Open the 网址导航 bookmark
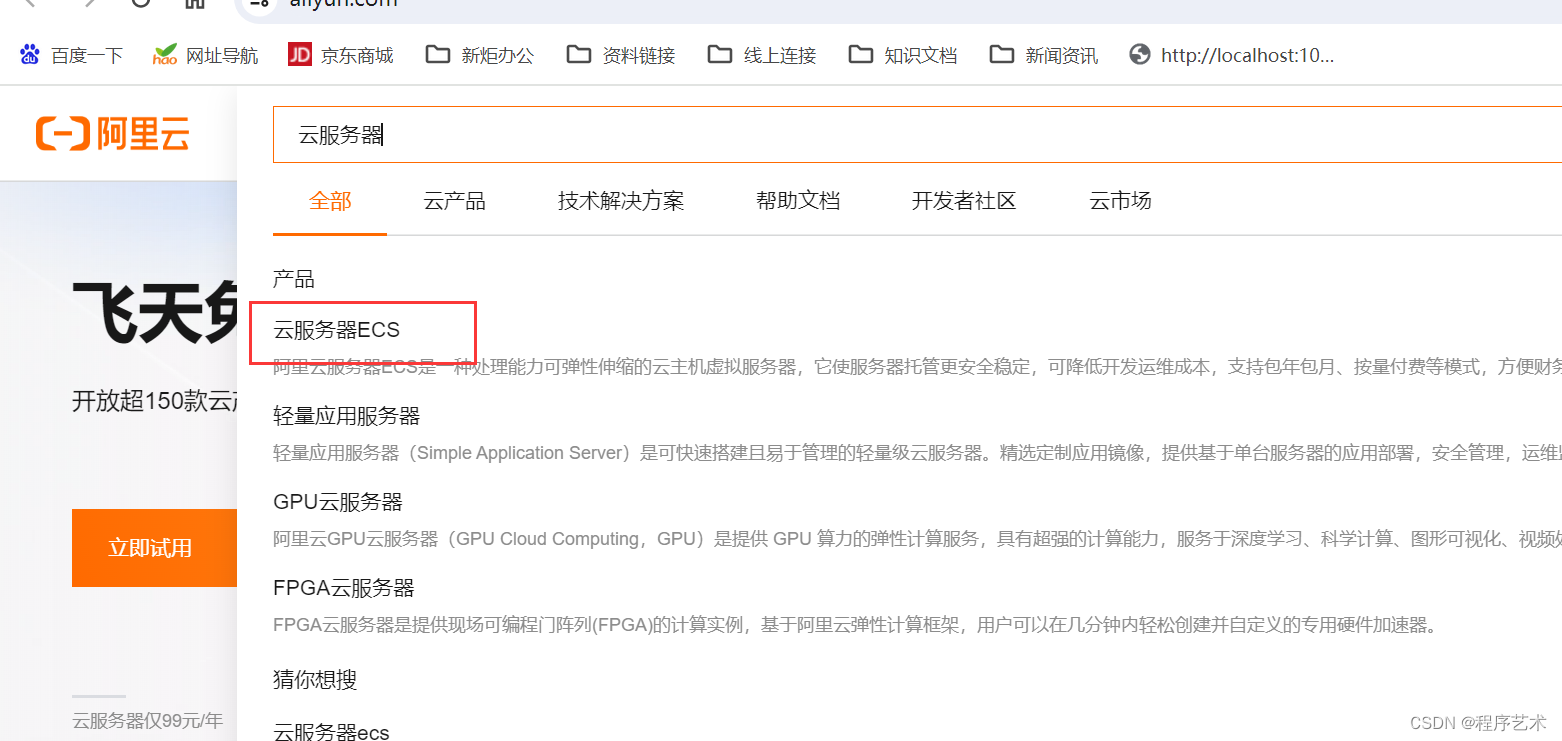This screenshot has height=741, width=1562. click(x=206, y=55)
